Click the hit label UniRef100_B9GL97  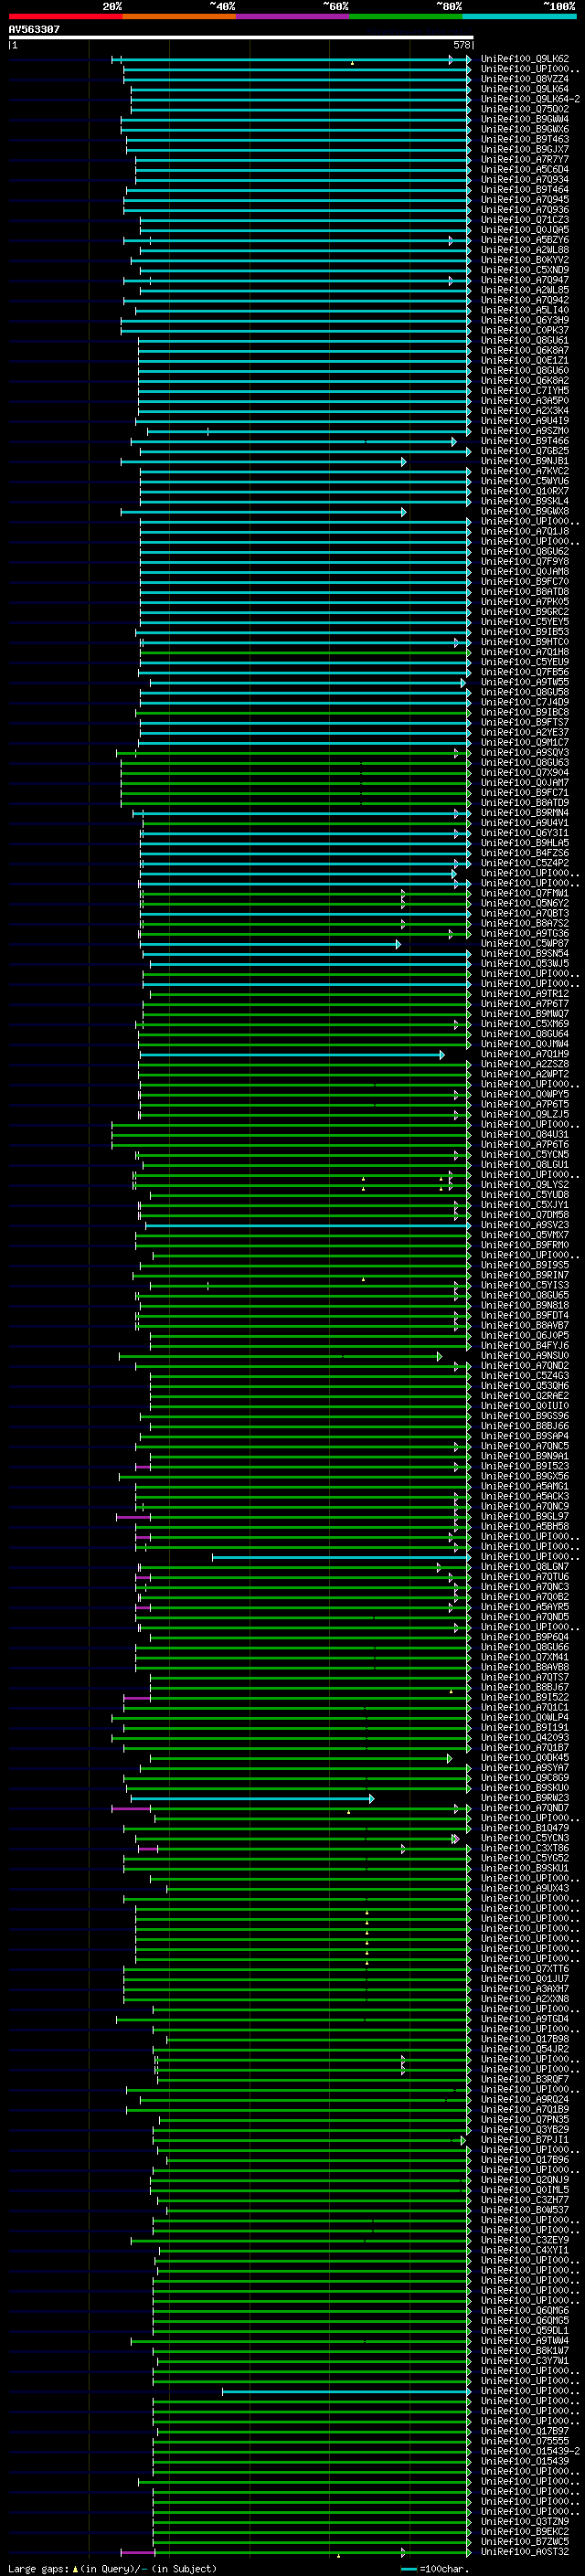click(525, 1516)
